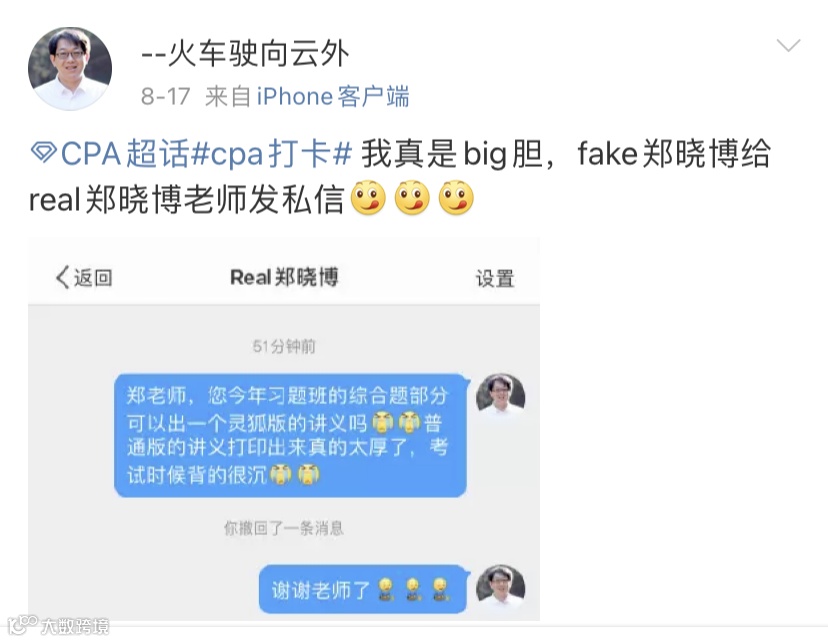Open the 设置 settings button

[x=495, y=278]
